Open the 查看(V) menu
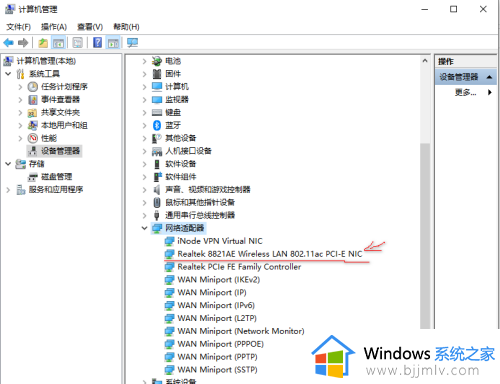Image resolution: width=500 pixels, height=384 pixels. (x=90, y=27)
